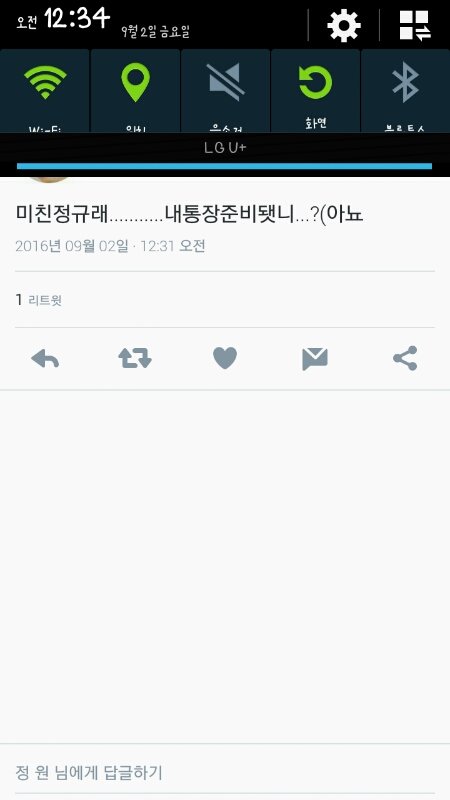Toggle screen rotation (화면) setting
This screenshot has width=450, height=800.
tap(315, 91)
